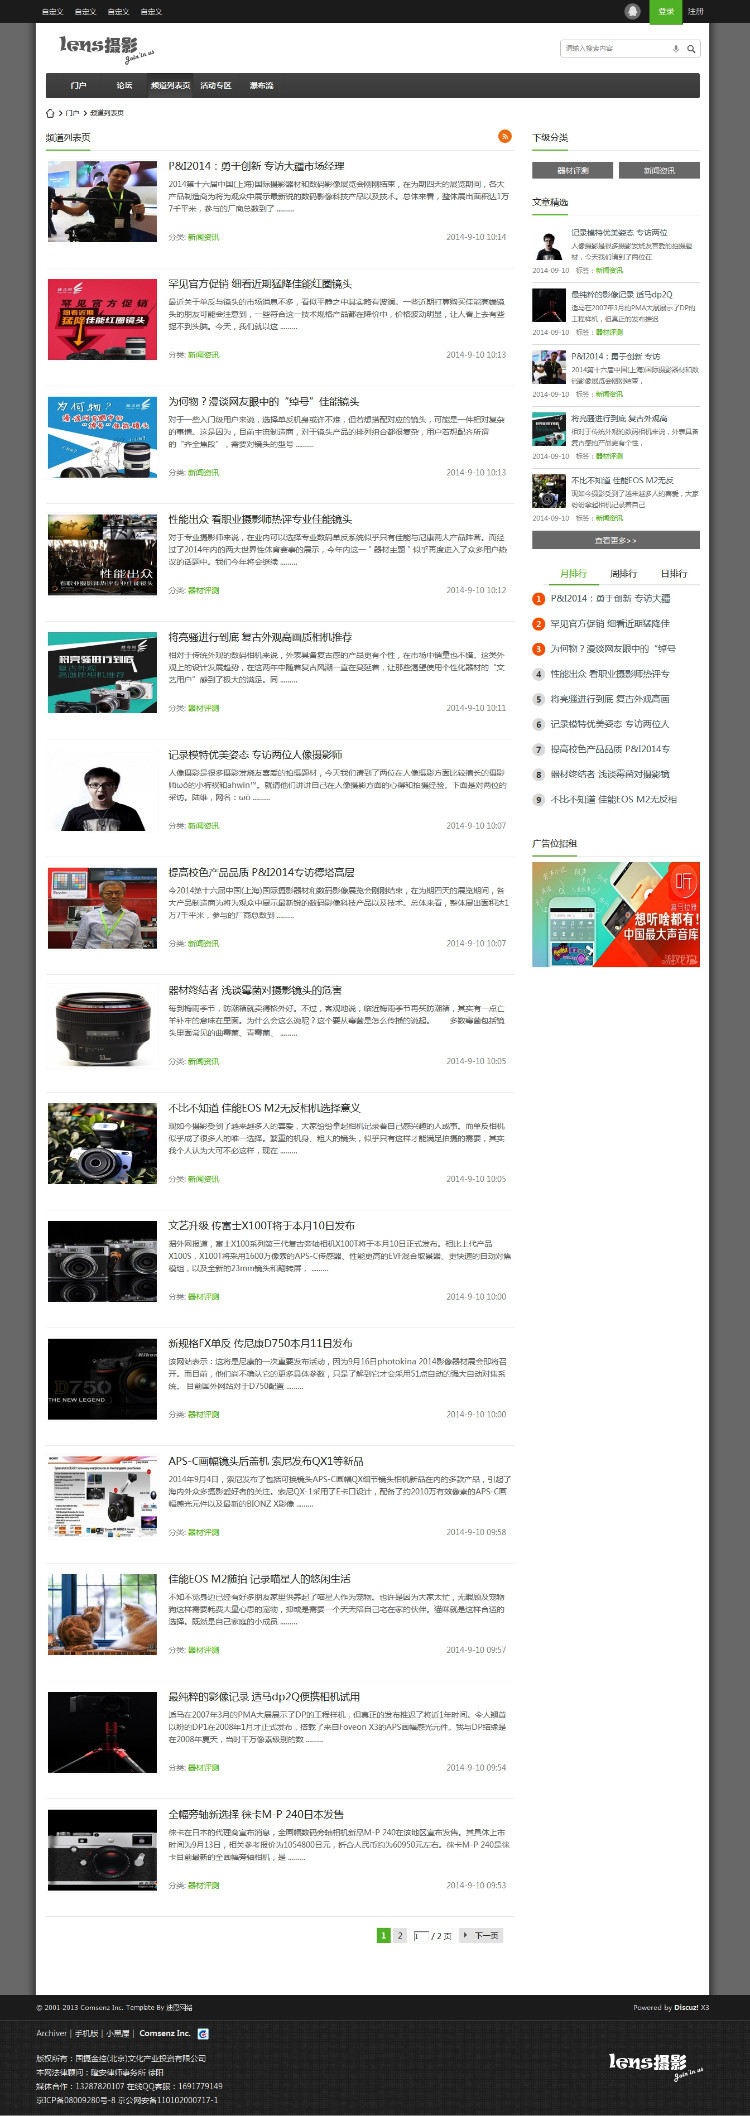Open article 性能出众 看职业摄影师热评专业佳能镜头
The image size is (750, 2116).
pyautogui.click(x=260, y=519)
